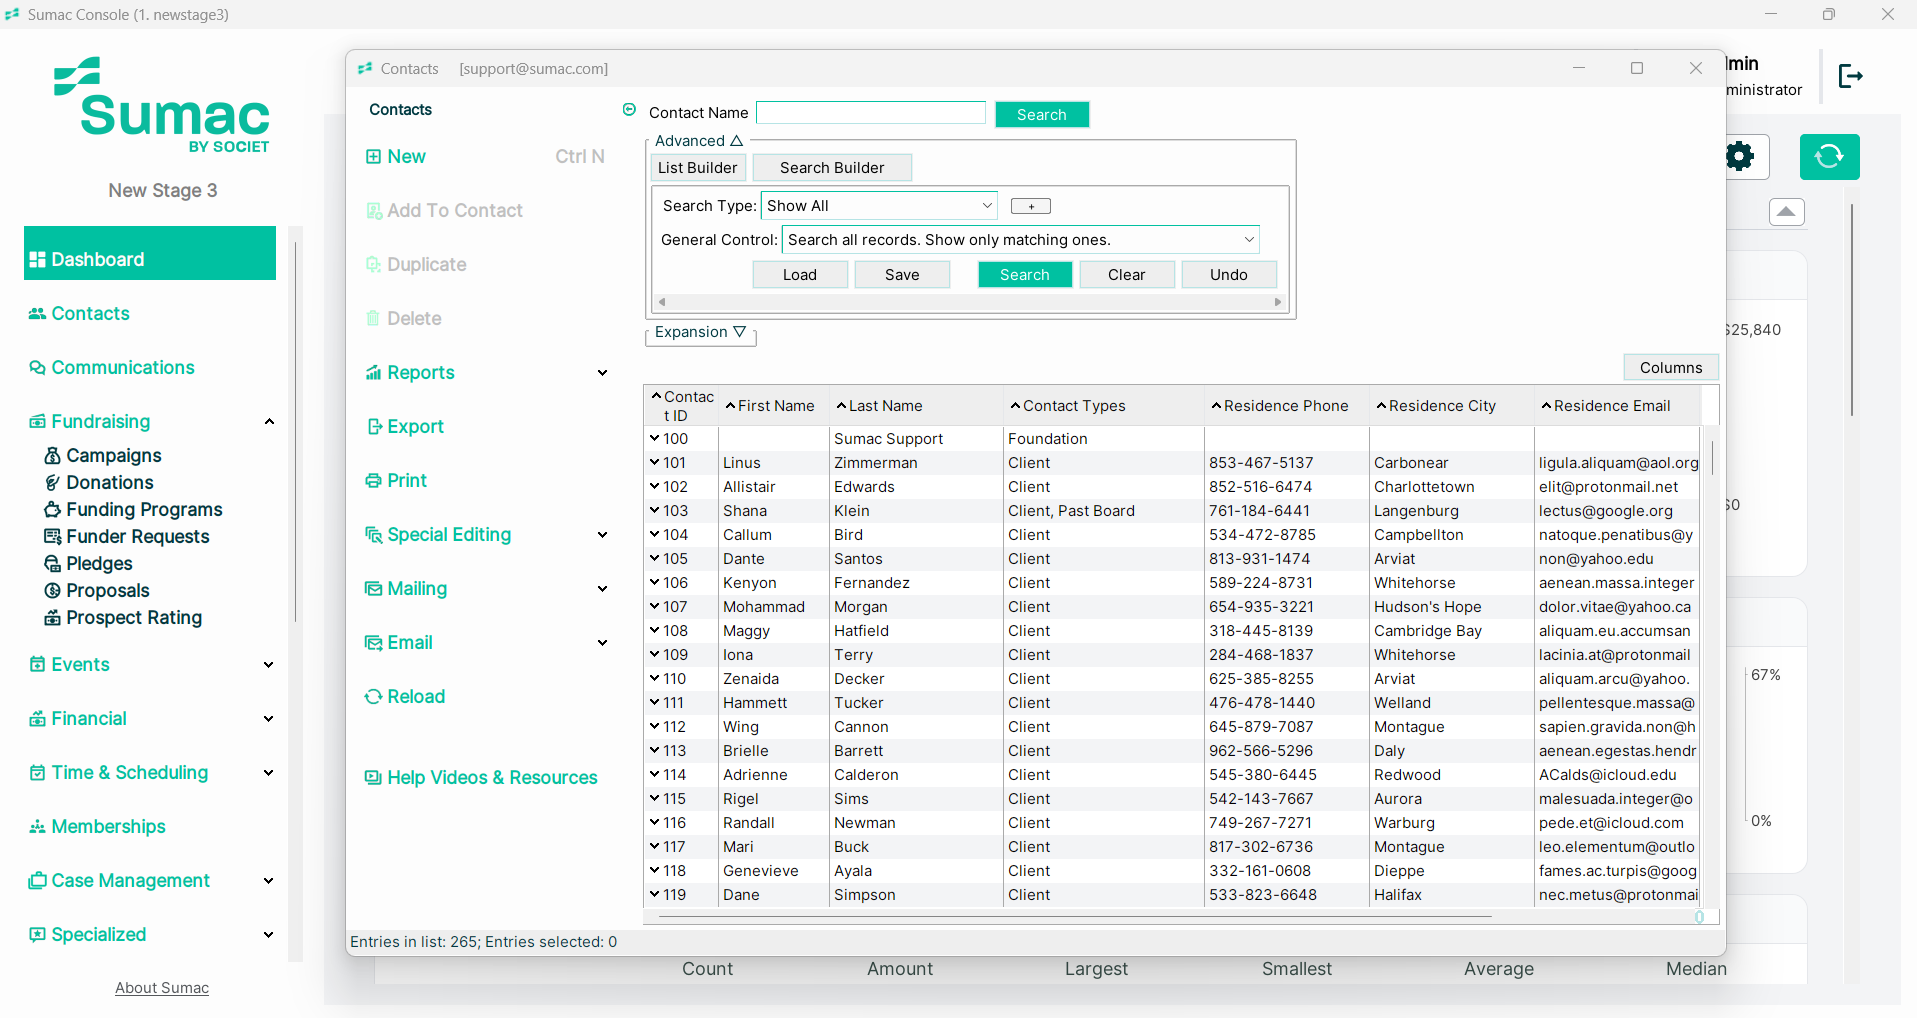Open the About Sumac link
The image size is (1917, 1018).
click(162, 988)
